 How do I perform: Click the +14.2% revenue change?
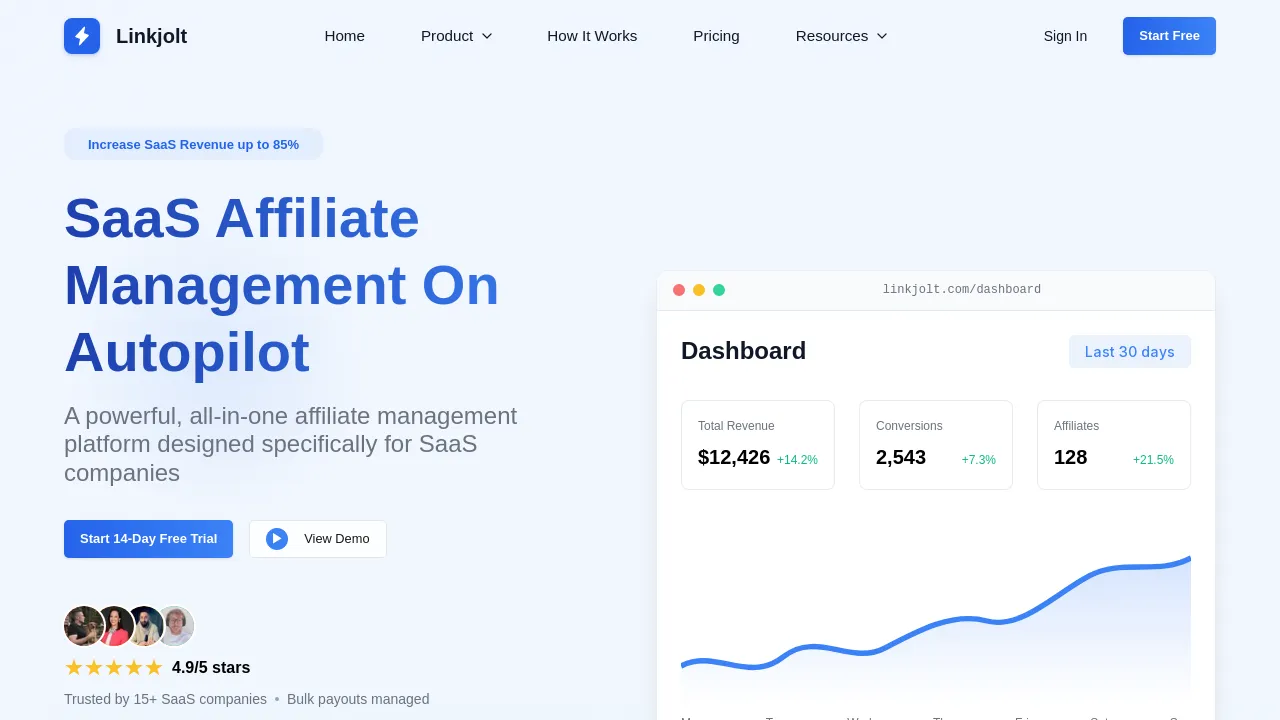pyautogui.click(x=797, y=460)
